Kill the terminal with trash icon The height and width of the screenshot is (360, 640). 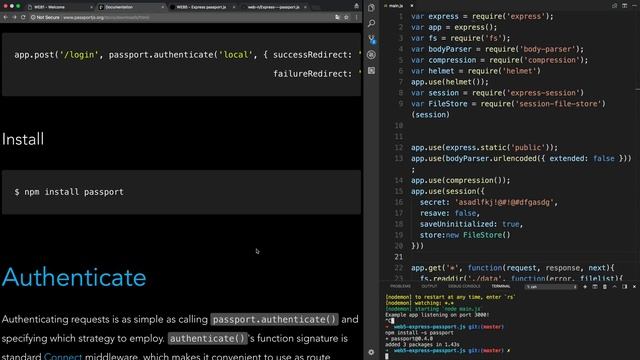coord(604,287)
